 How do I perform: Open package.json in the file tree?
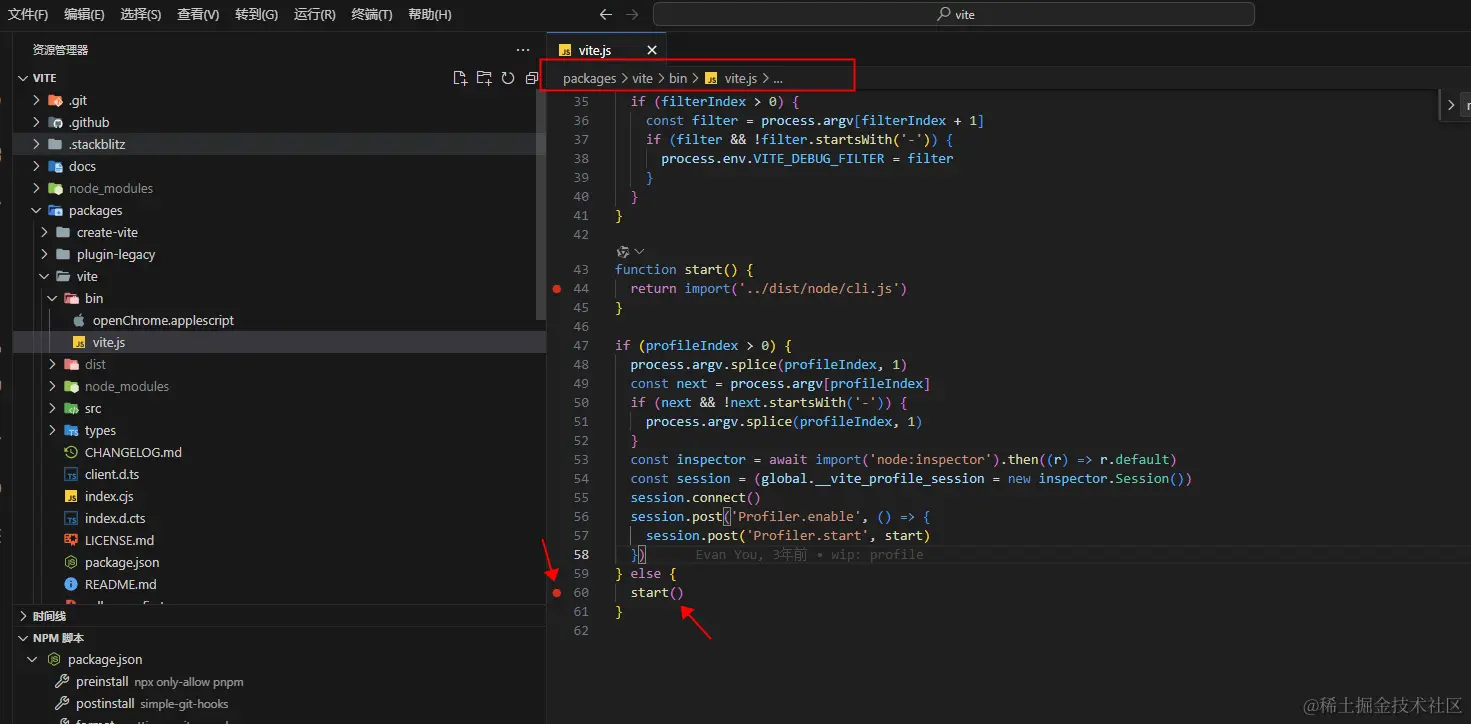click(x=280, y=563)
